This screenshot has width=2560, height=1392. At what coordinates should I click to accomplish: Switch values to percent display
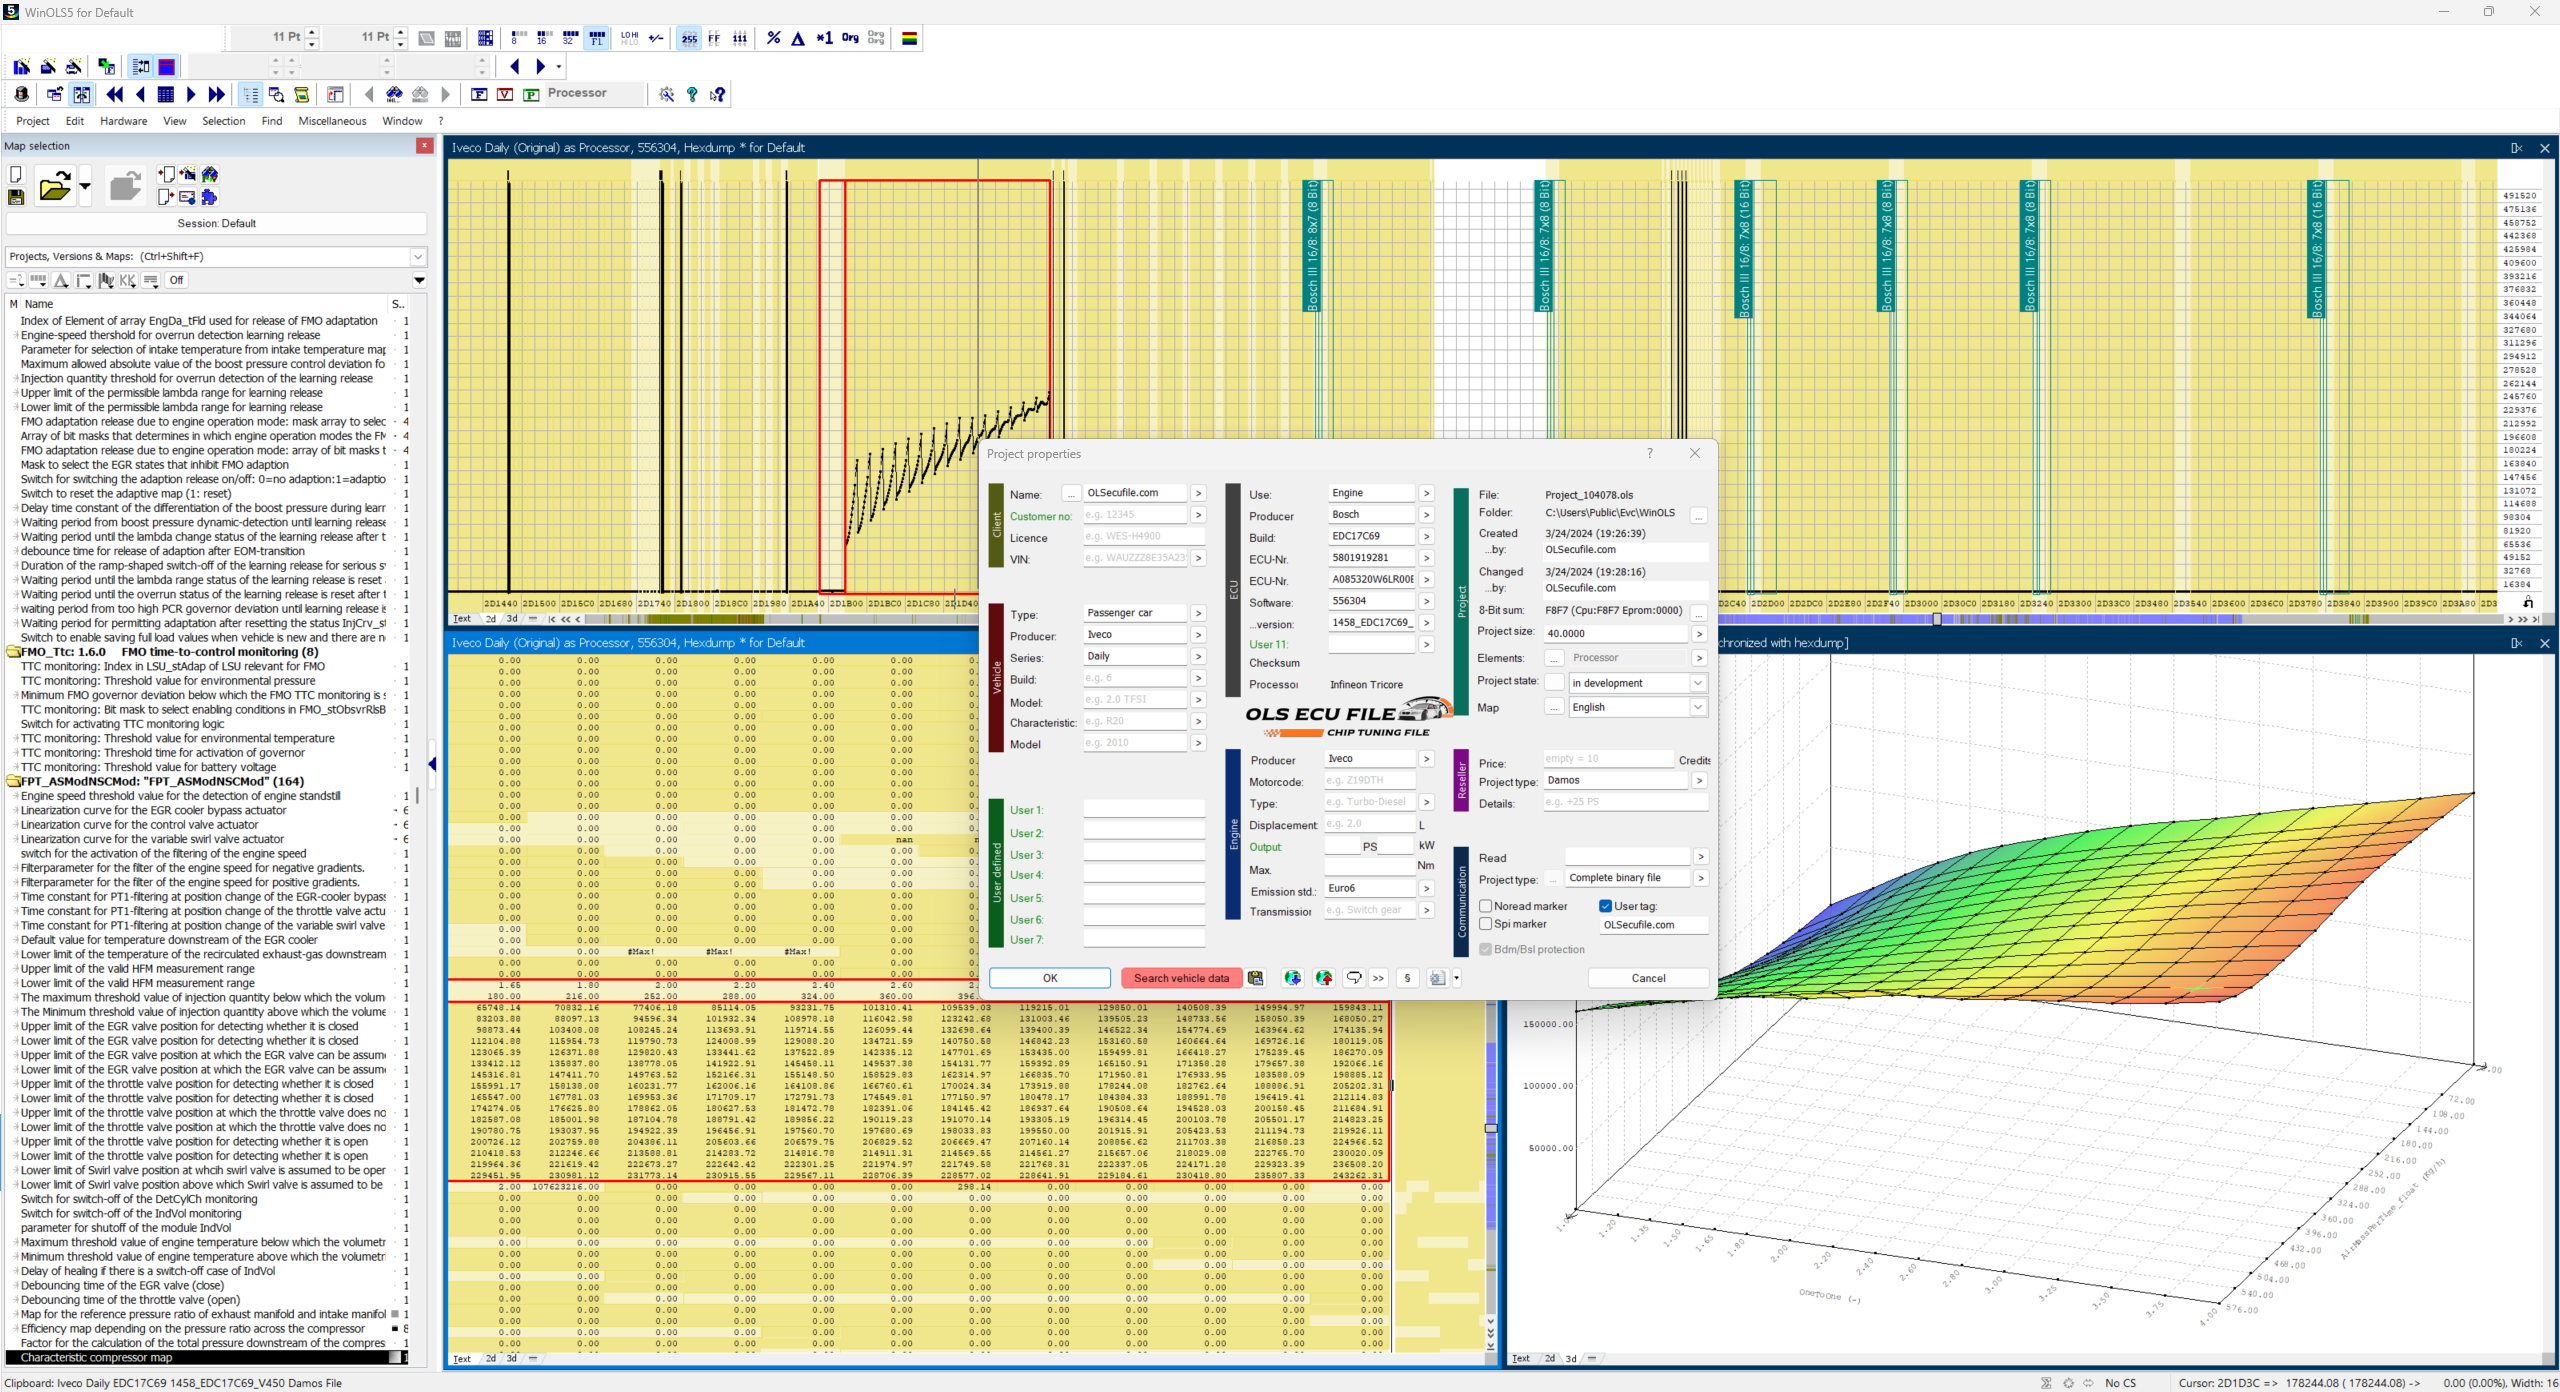click(773, 38)
